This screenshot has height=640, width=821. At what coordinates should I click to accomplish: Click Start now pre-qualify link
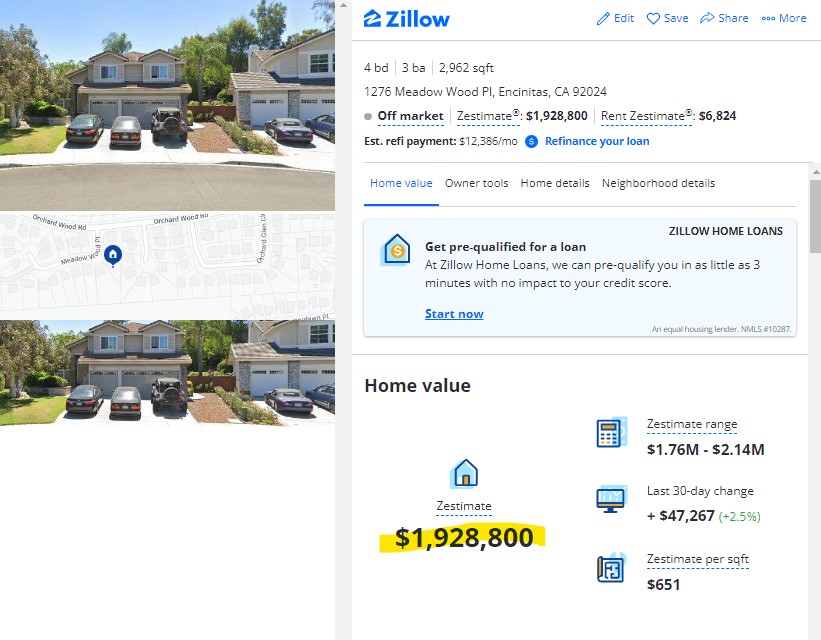click(x=454, y=314)
